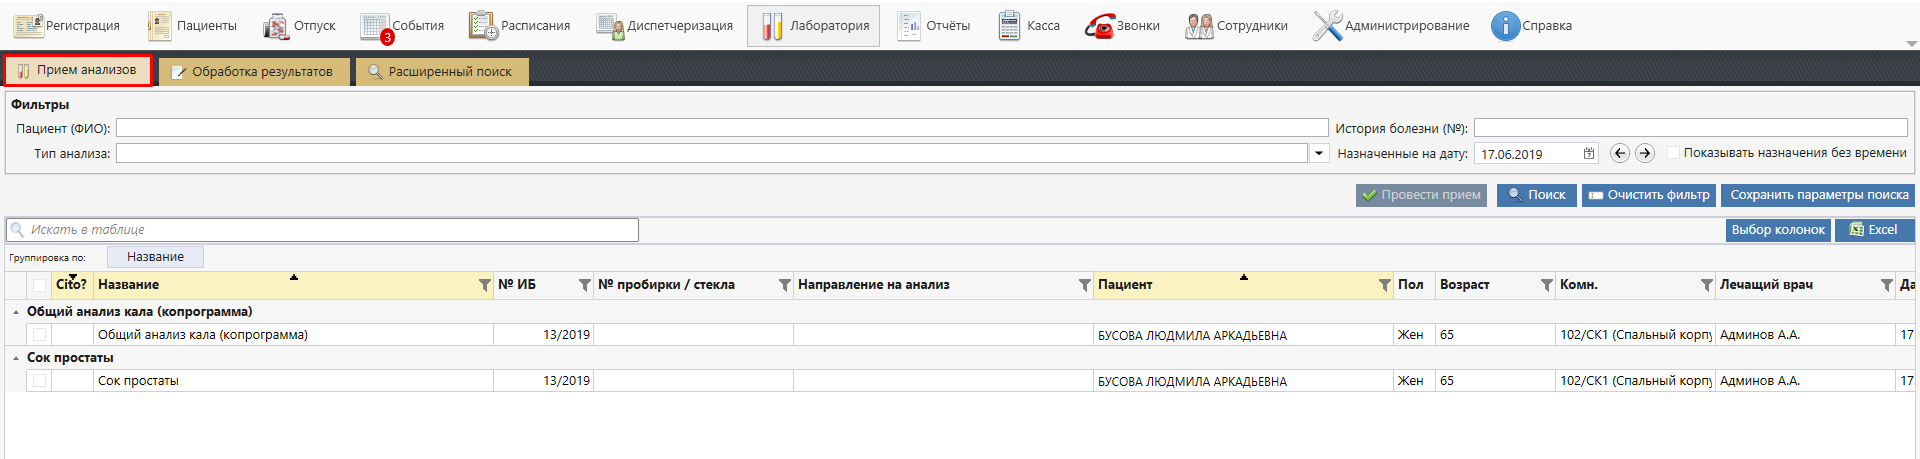
Task: Enable 'Показывать назначения без времени' checkbox
Action: [x=1673, y=153]
